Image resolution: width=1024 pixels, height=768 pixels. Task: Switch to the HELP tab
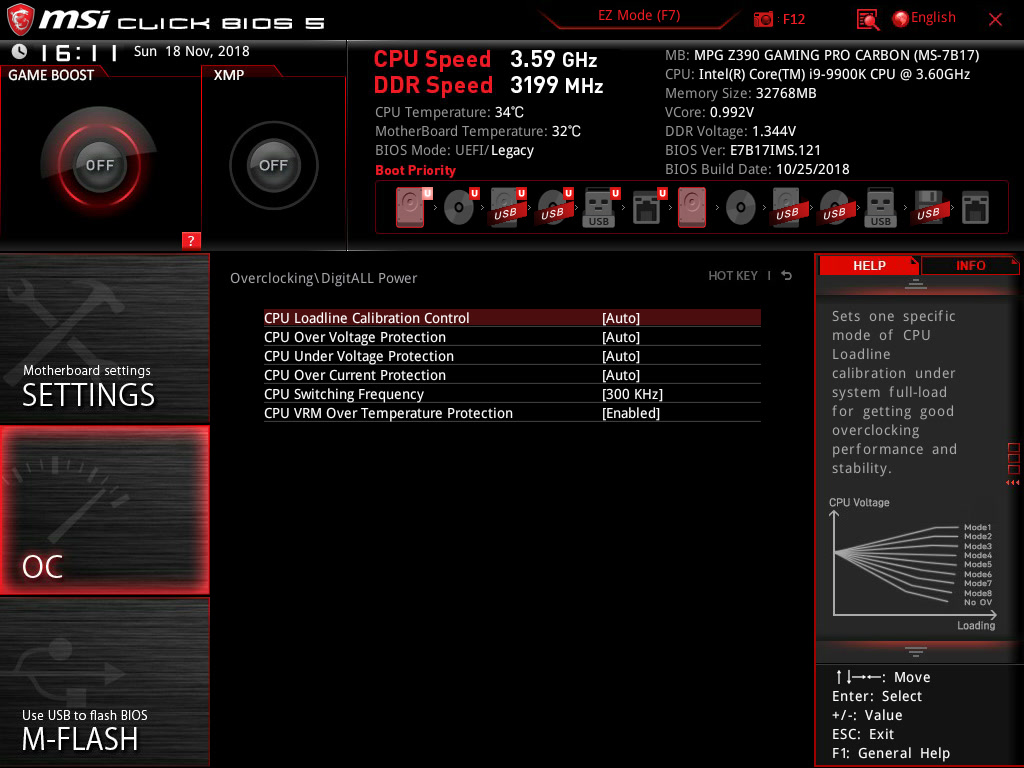[869, 265]
